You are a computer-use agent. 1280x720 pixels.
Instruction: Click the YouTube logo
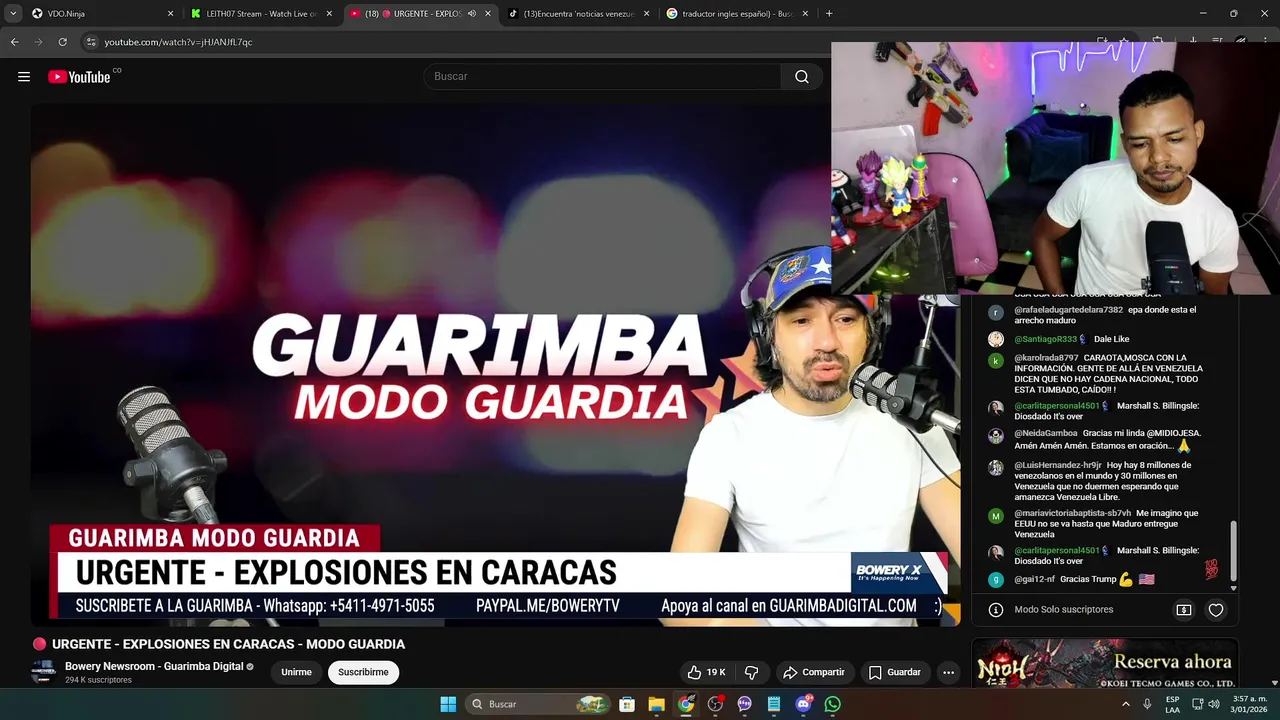(79, 77)
